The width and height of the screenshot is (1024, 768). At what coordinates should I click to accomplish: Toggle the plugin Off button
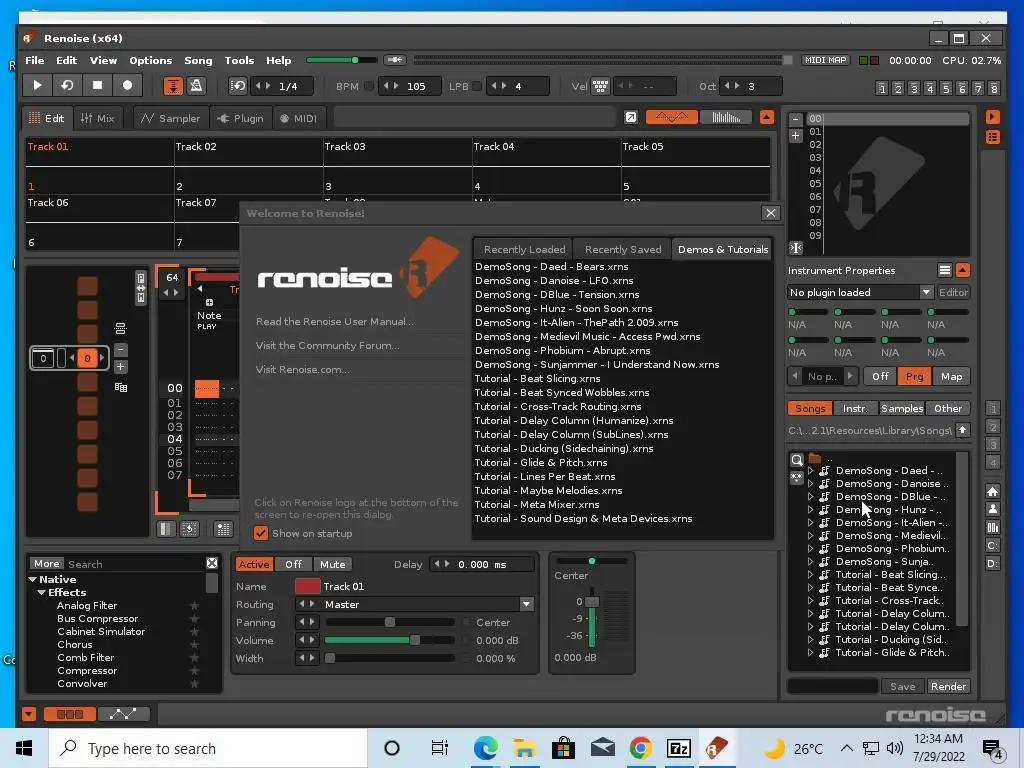click(880, 376)
